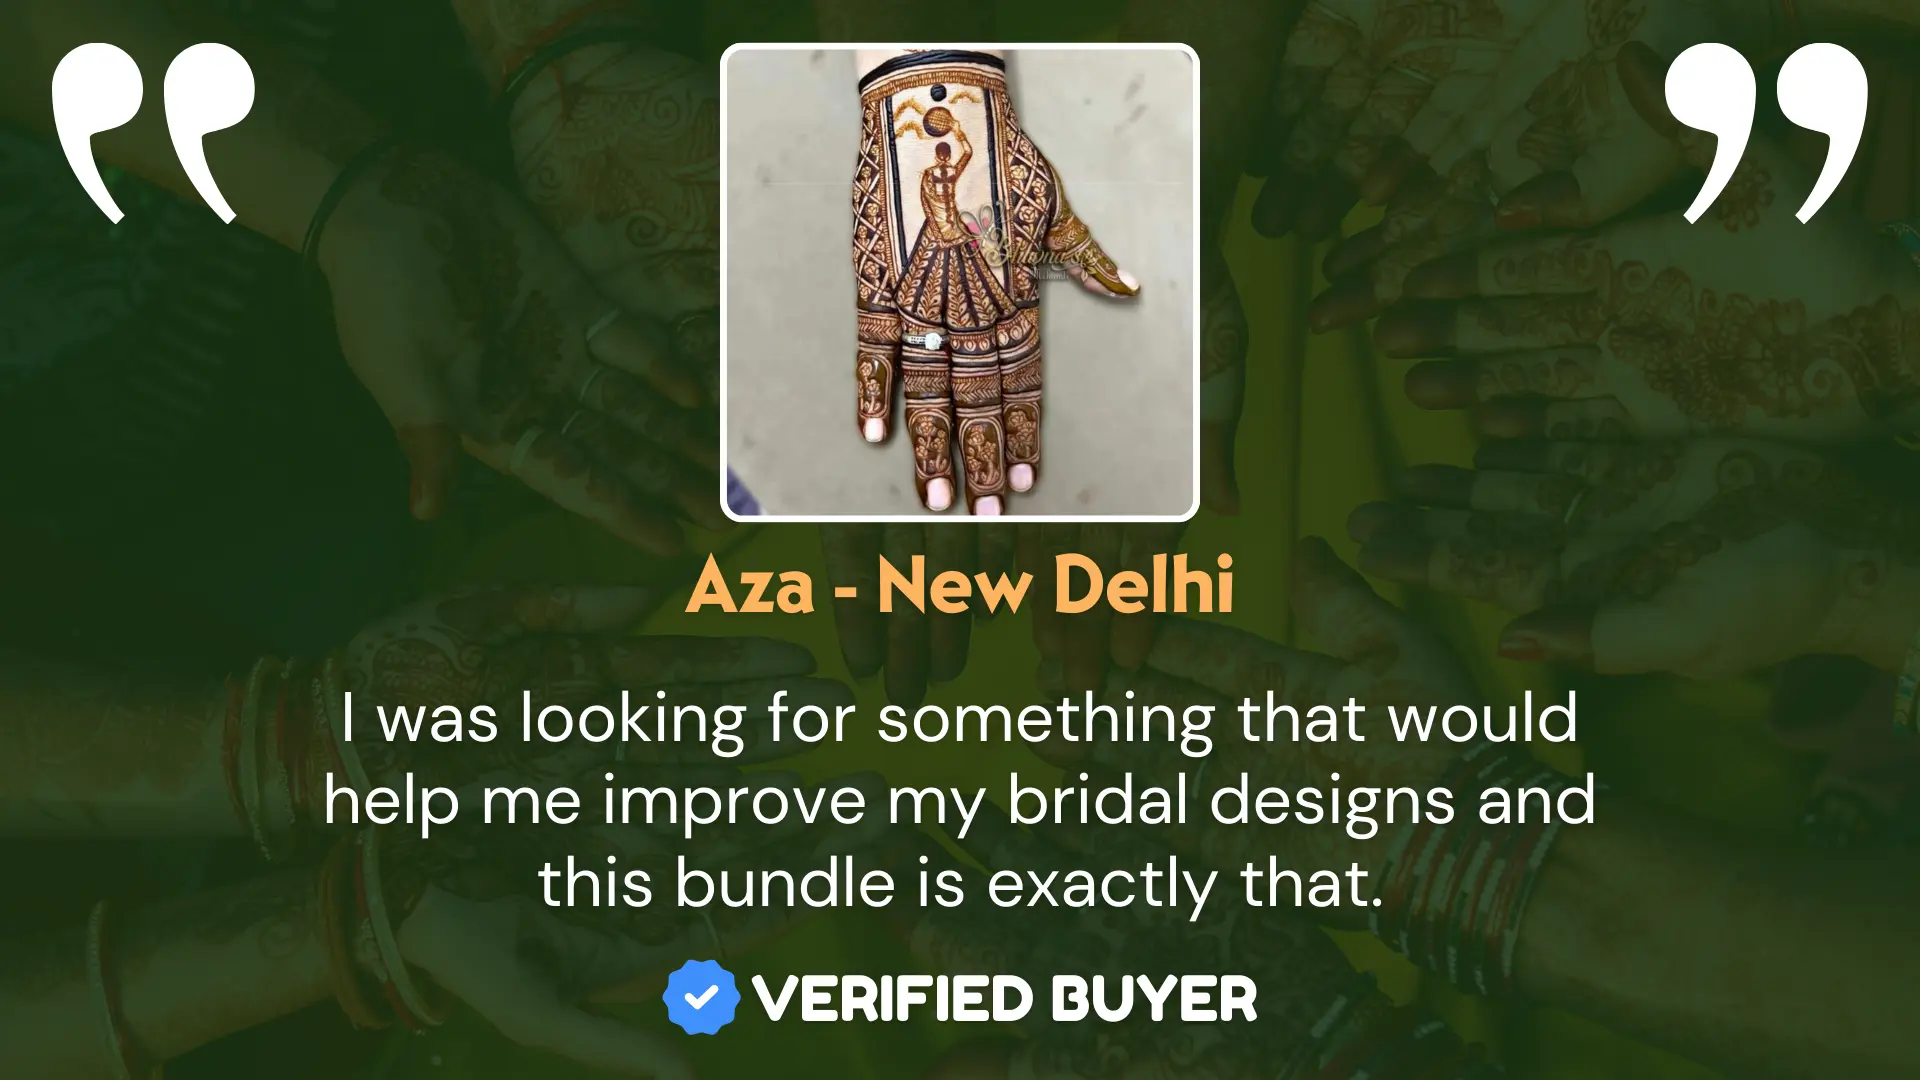Click the phrase 'bridal designs'

[x=1230, y=802]
